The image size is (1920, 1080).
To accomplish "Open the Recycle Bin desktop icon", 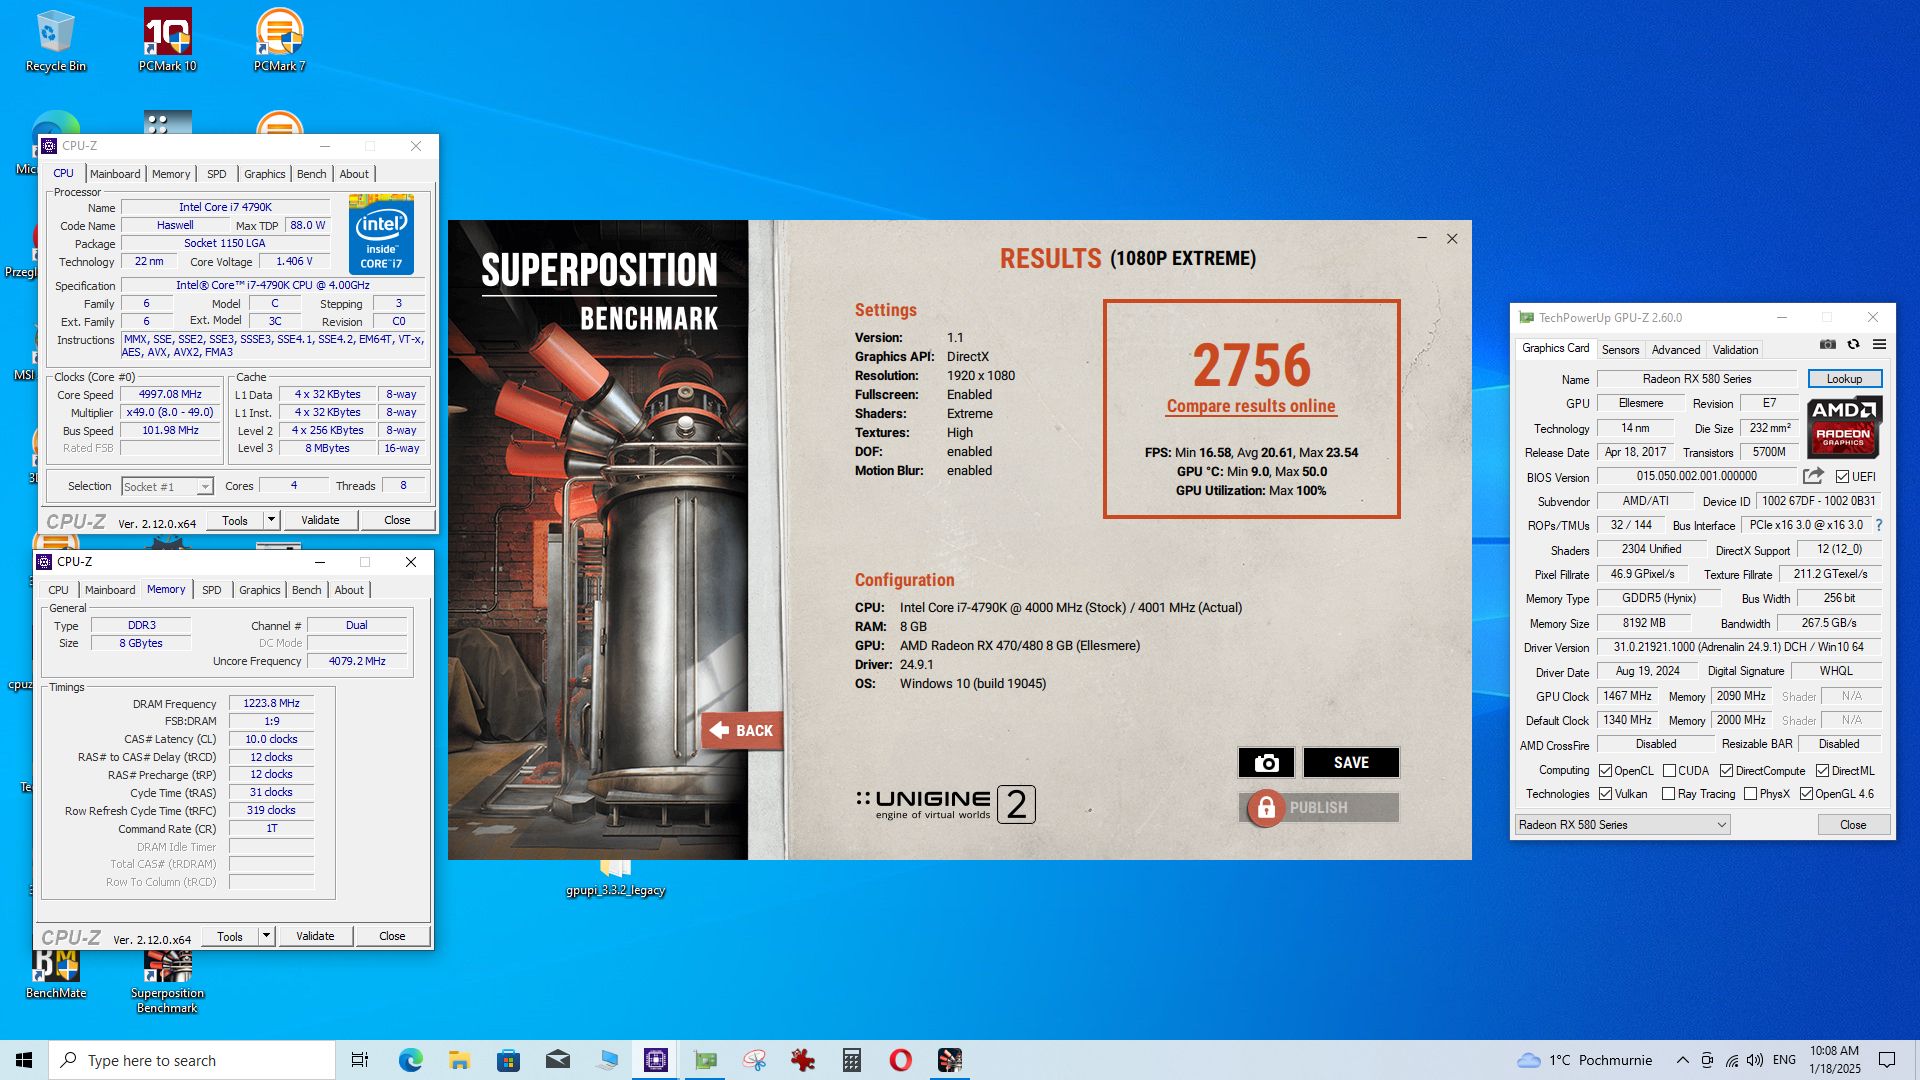I will (55, 40).
